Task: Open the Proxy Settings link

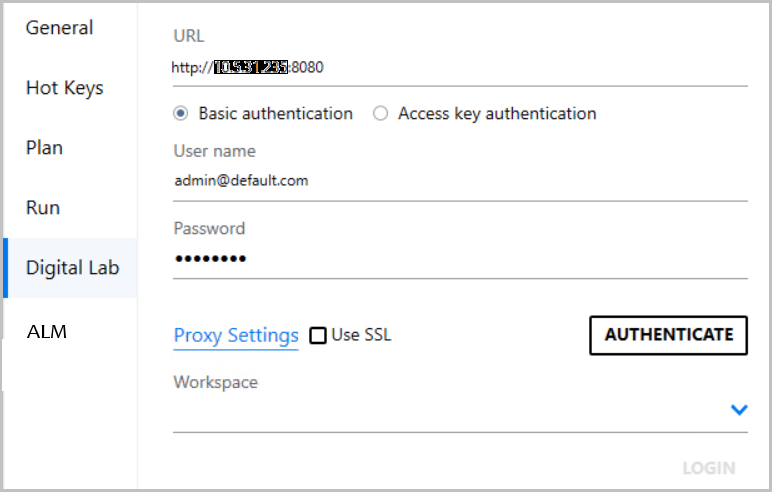Action: (x=236, y=336)
